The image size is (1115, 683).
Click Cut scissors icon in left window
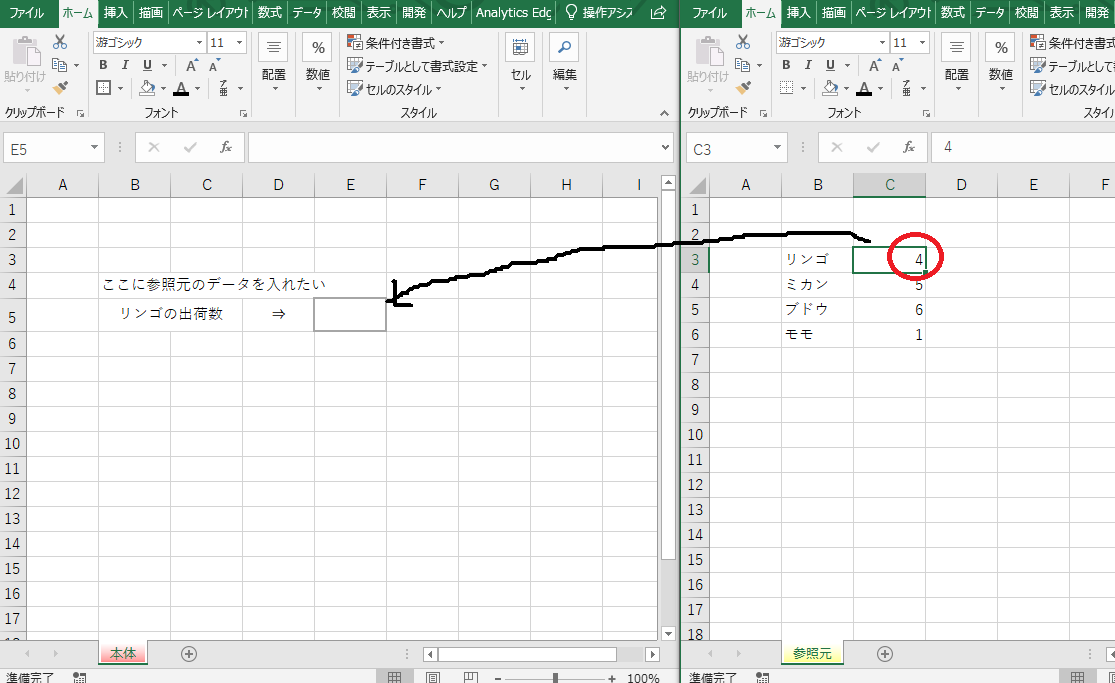pos(60,43)
